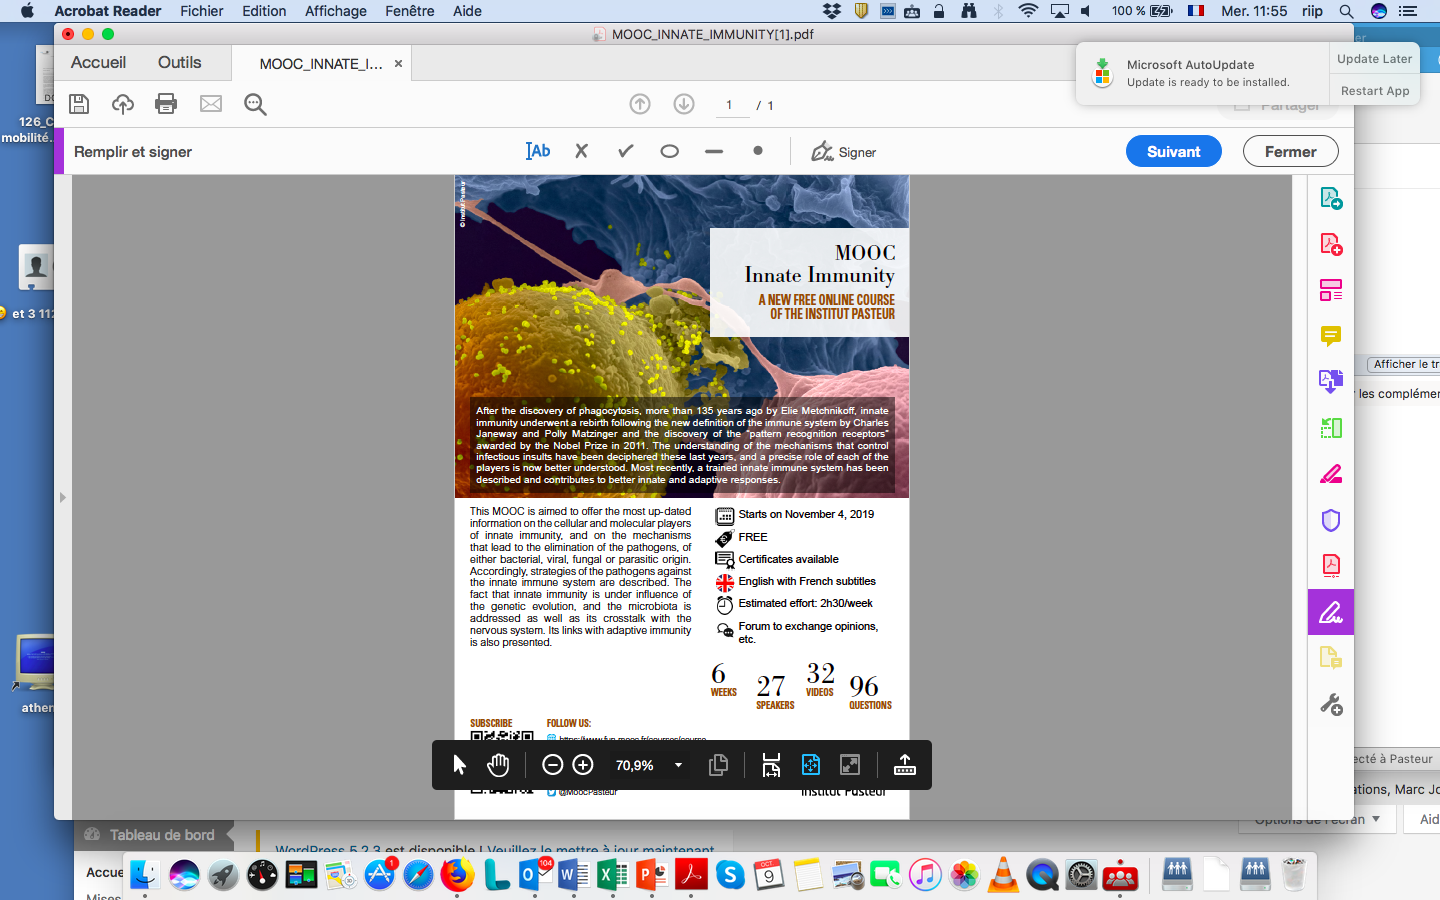Image resolution: width=1440 pixels, height=900 pixels.
Task: Open Microsoft Word from the Dock
Action: click(573, 875)
